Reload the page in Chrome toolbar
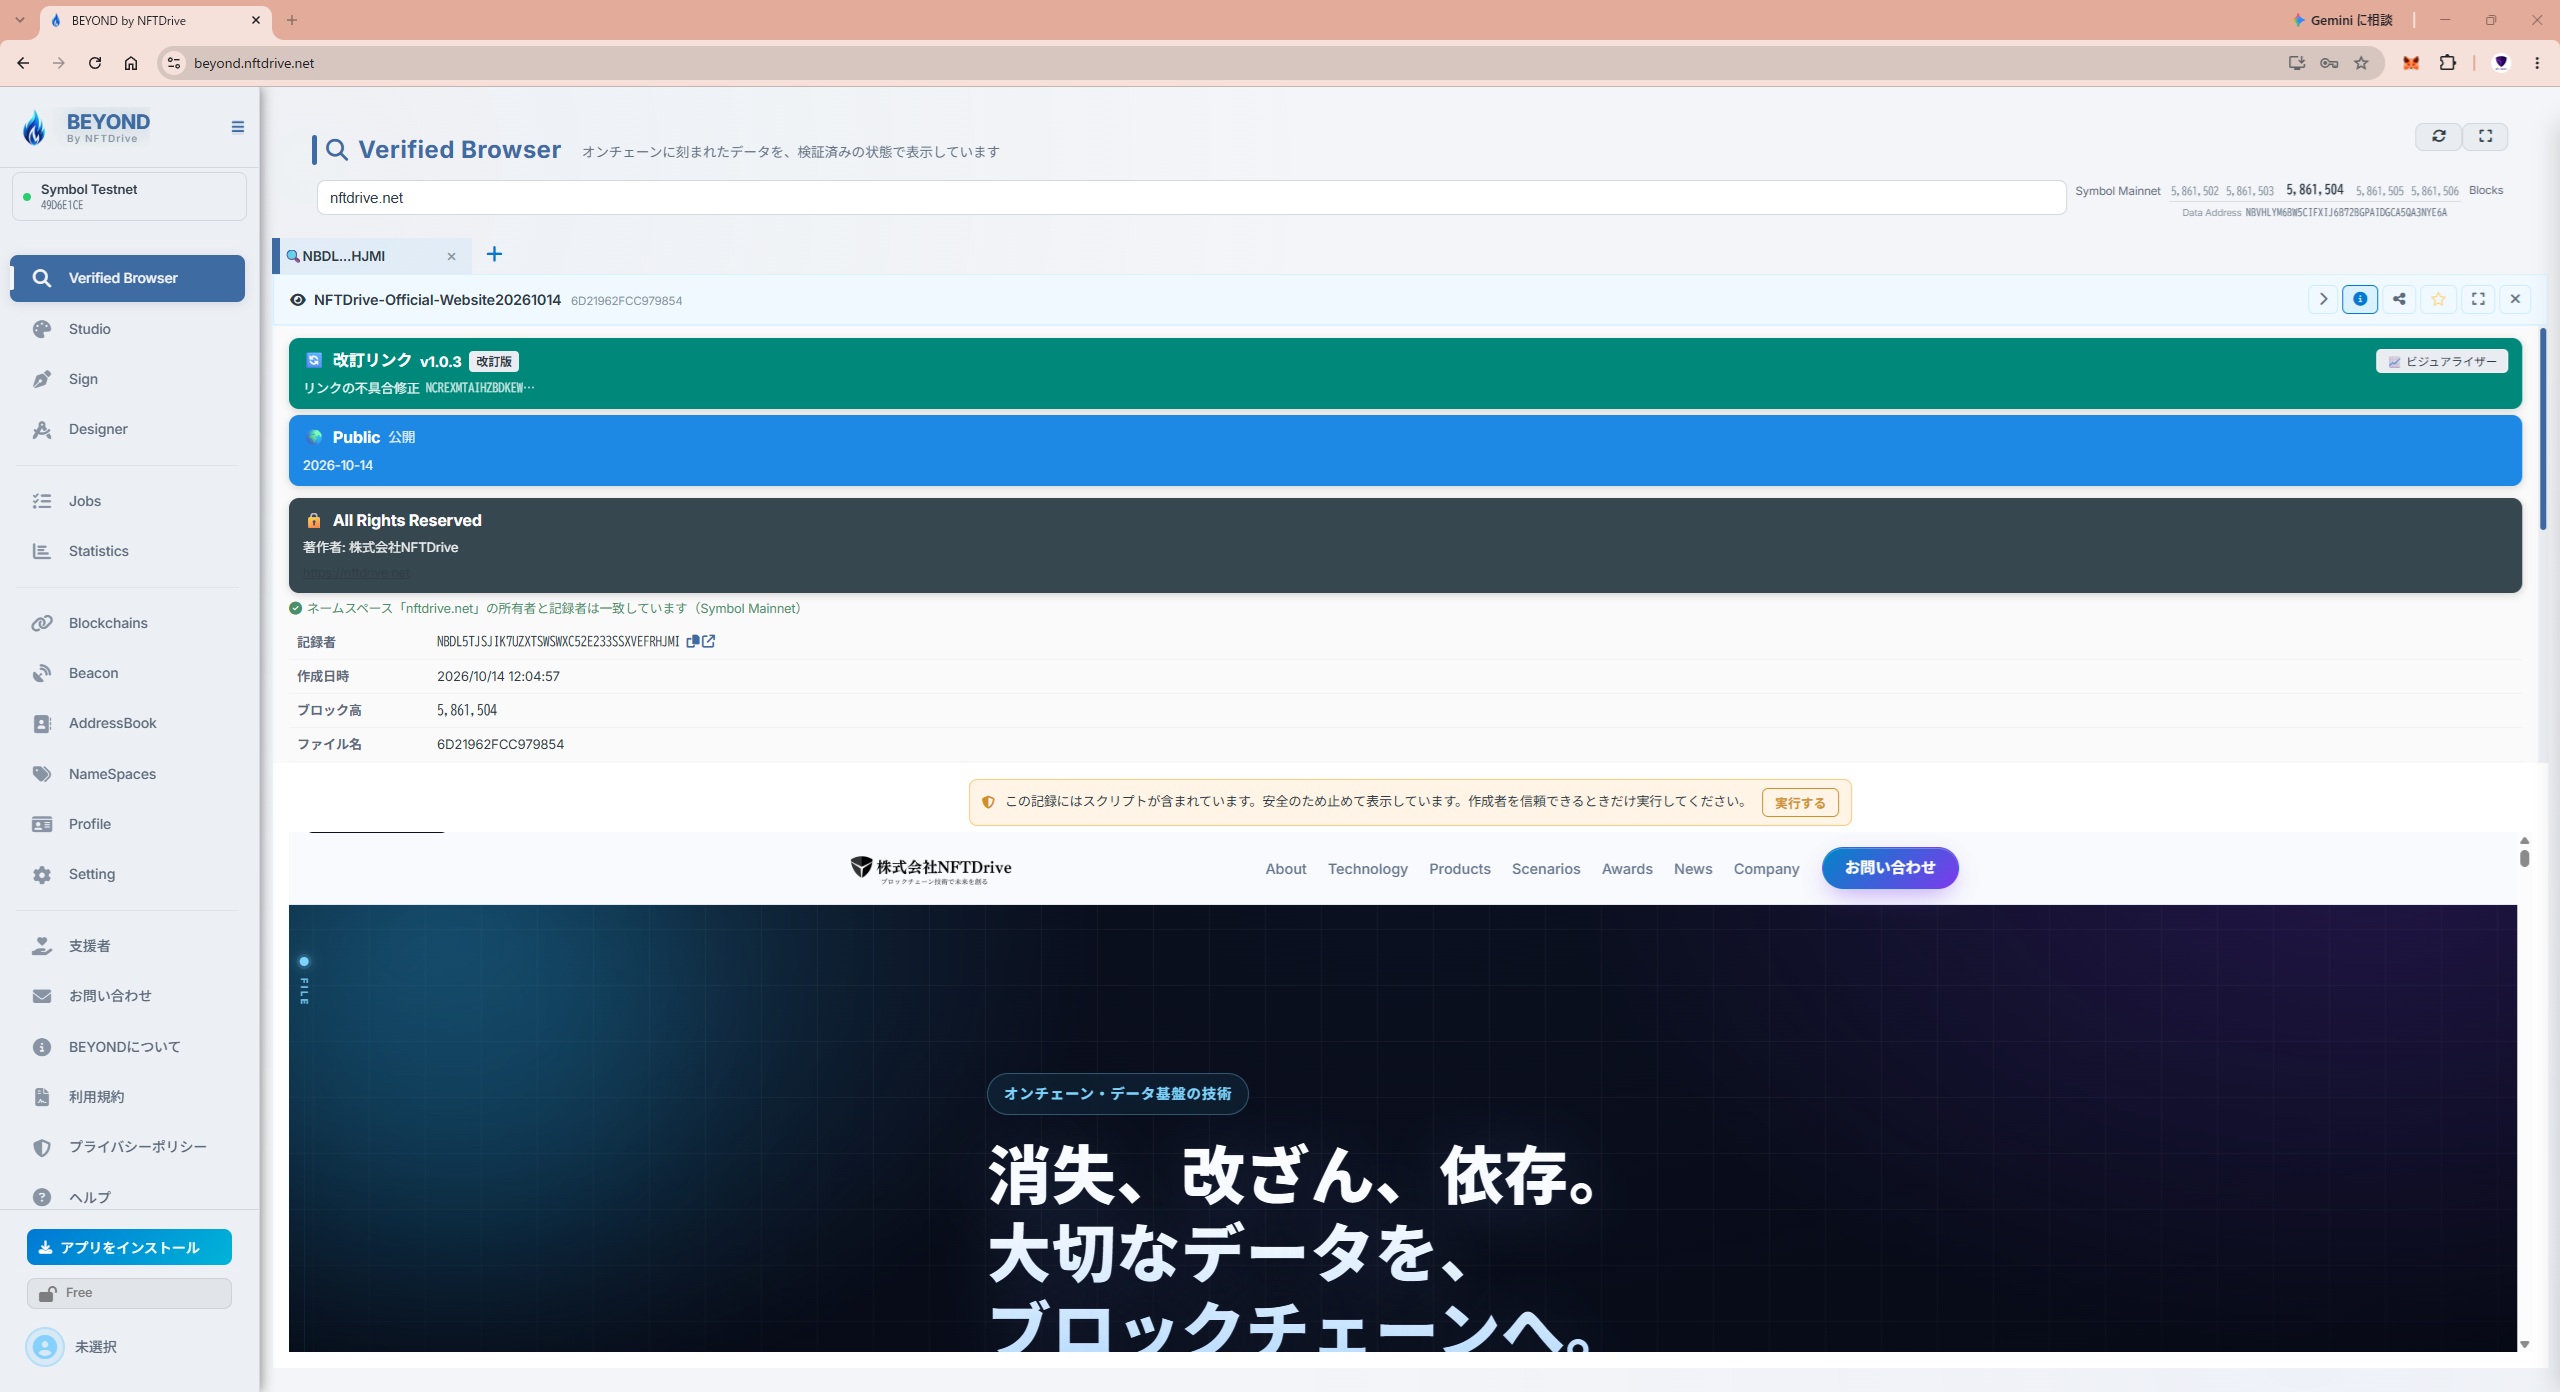 click(95, 63)
